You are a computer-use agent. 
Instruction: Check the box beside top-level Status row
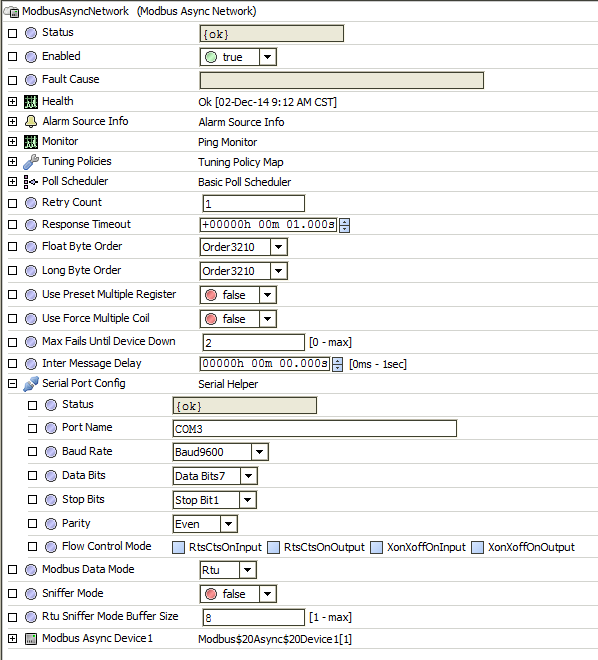click(13, 33)
